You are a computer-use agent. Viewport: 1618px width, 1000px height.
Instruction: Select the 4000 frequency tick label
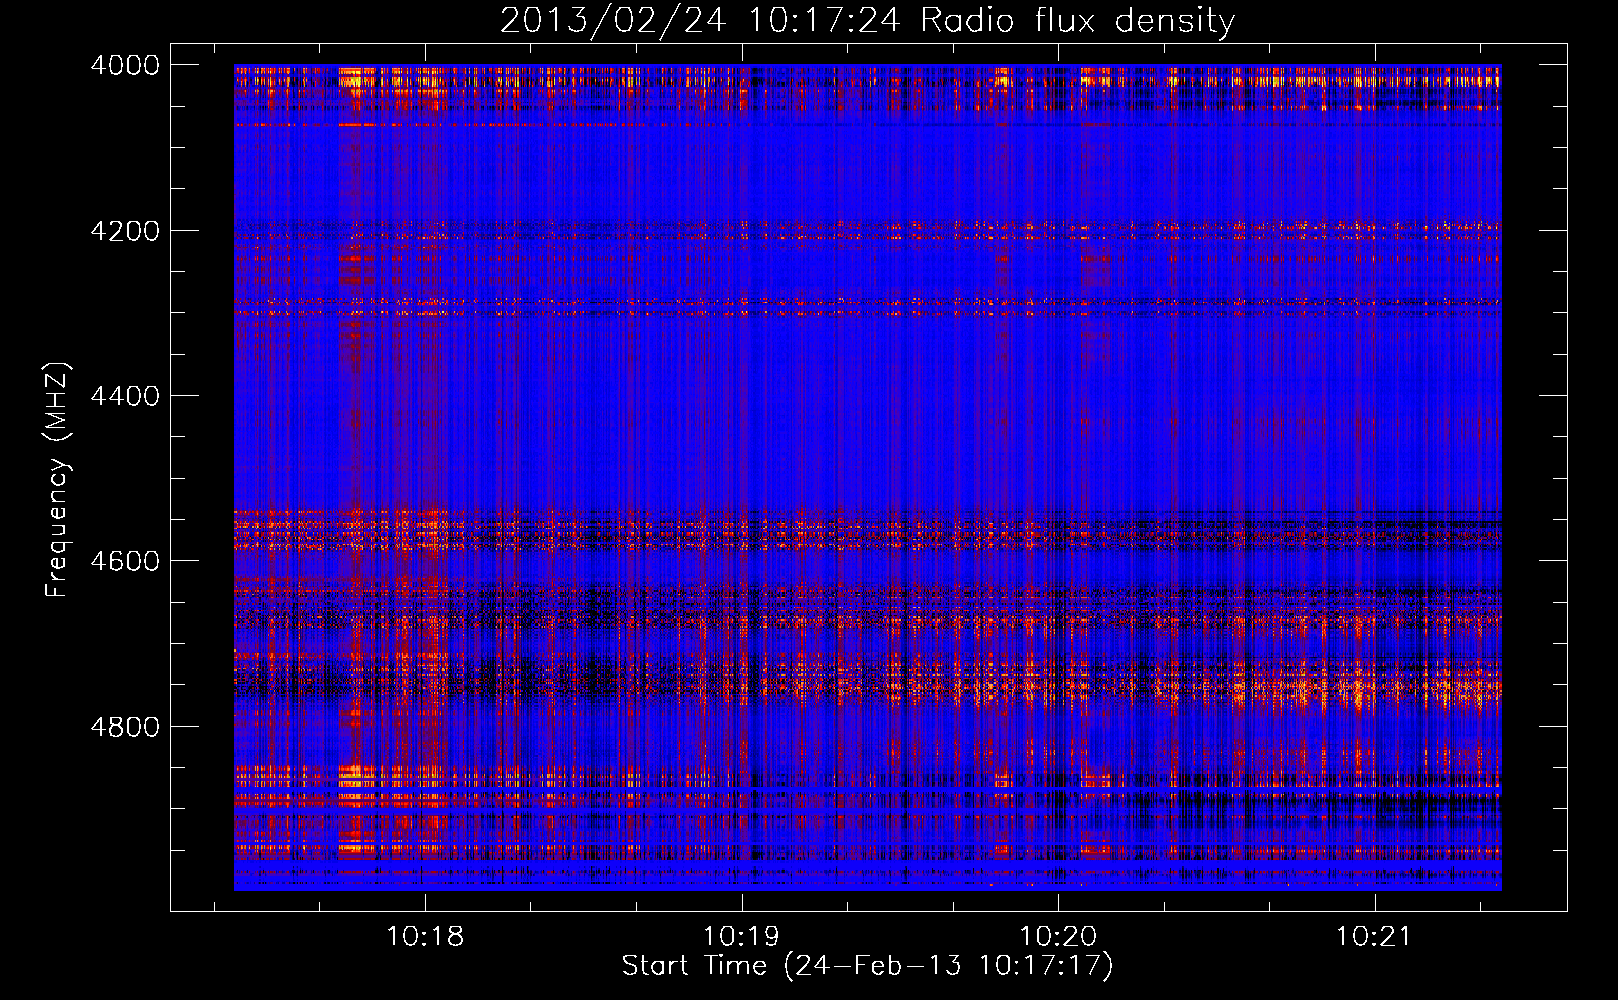[125, 65]
